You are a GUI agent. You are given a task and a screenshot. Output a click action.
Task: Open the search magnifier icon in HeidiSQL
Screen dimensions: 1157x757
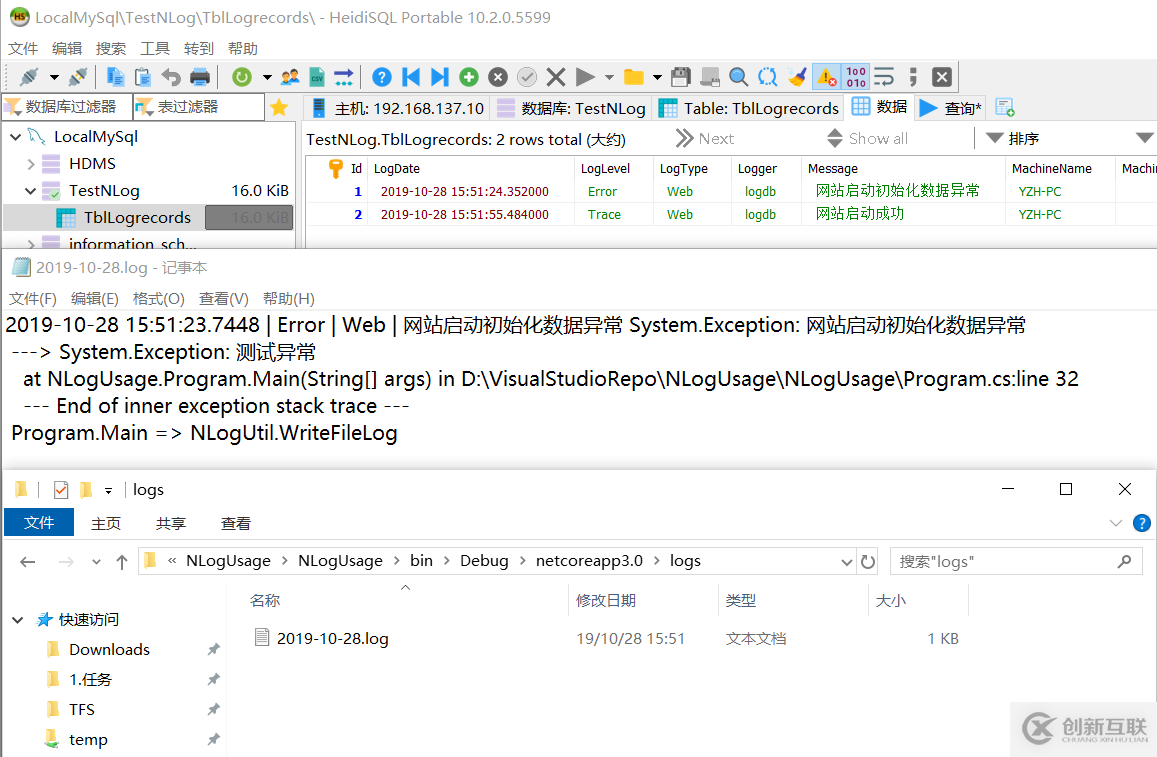click(x=738, y=77)
